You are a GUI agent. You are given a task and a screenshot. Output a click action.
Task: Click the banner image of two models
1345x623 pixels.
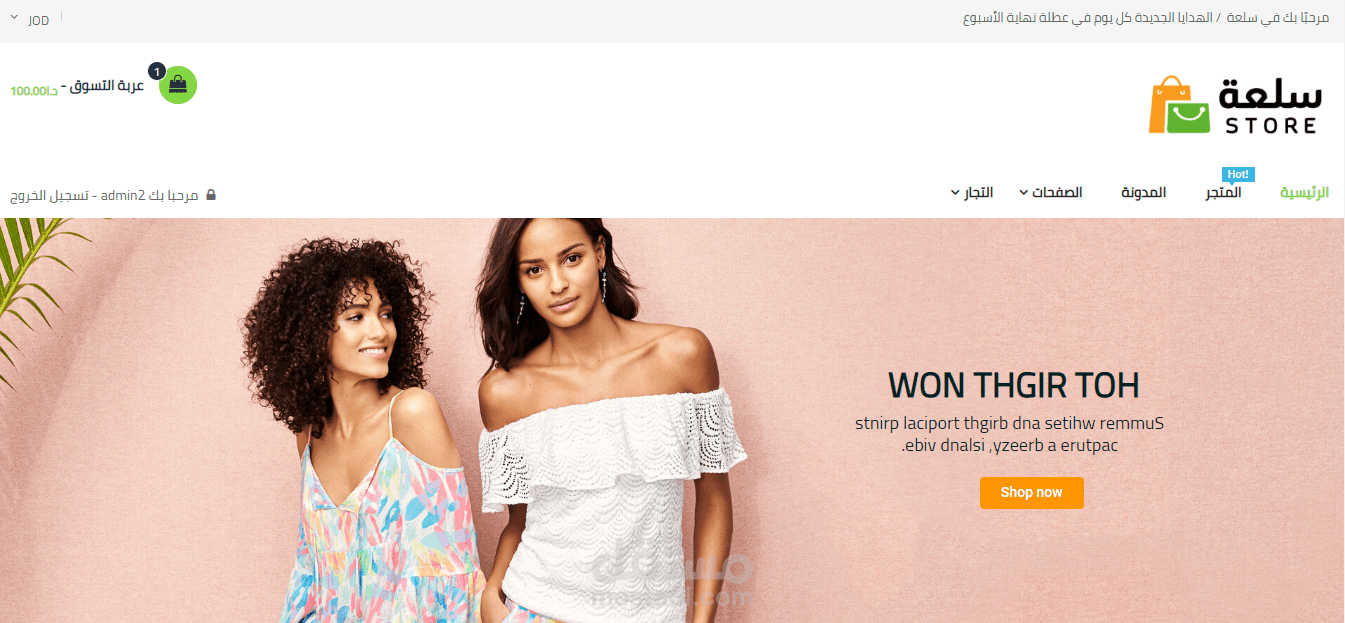tap(672, 420)
